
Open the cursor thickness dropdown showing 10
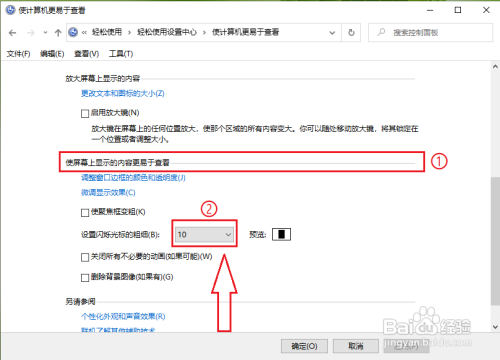coord(204,234)
